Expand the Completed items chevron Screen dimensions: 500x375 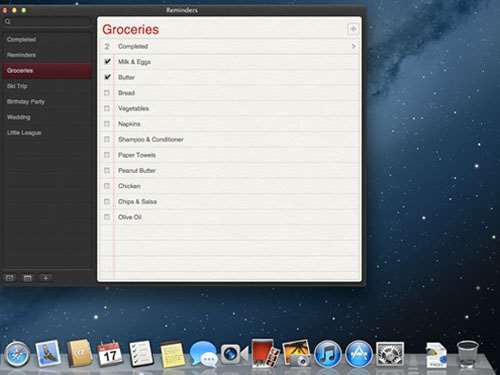[x=354, y=46]
